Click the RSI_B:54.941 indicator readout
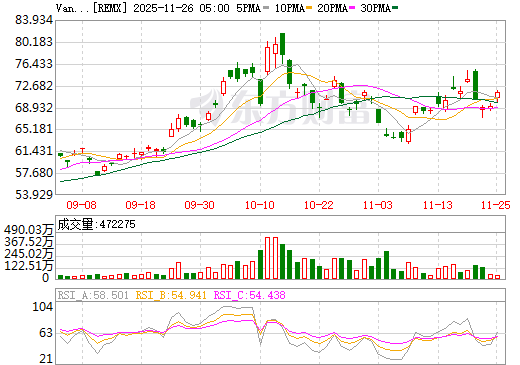The width and height of the screenshot is (520, 365). [x=171, y=295]
